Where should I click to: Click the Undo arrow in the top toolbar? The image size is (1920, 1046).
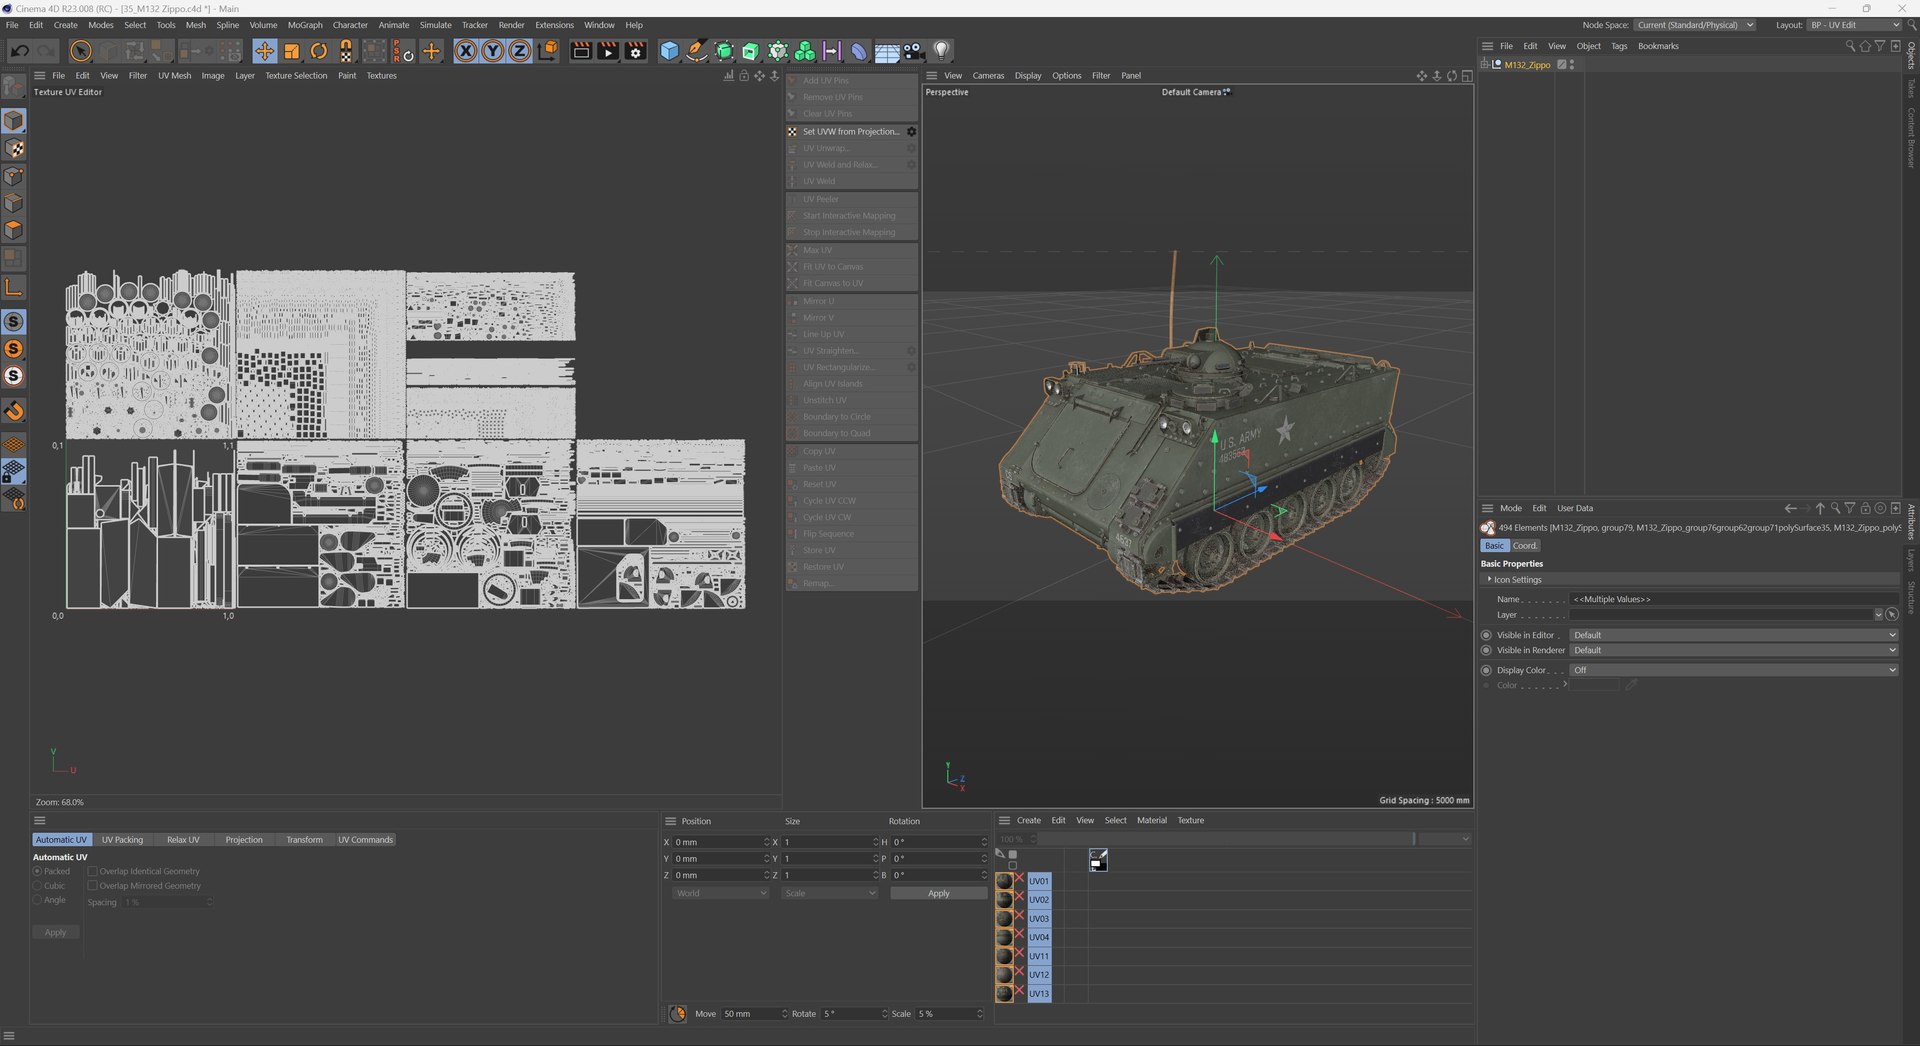tap(20, 51)
